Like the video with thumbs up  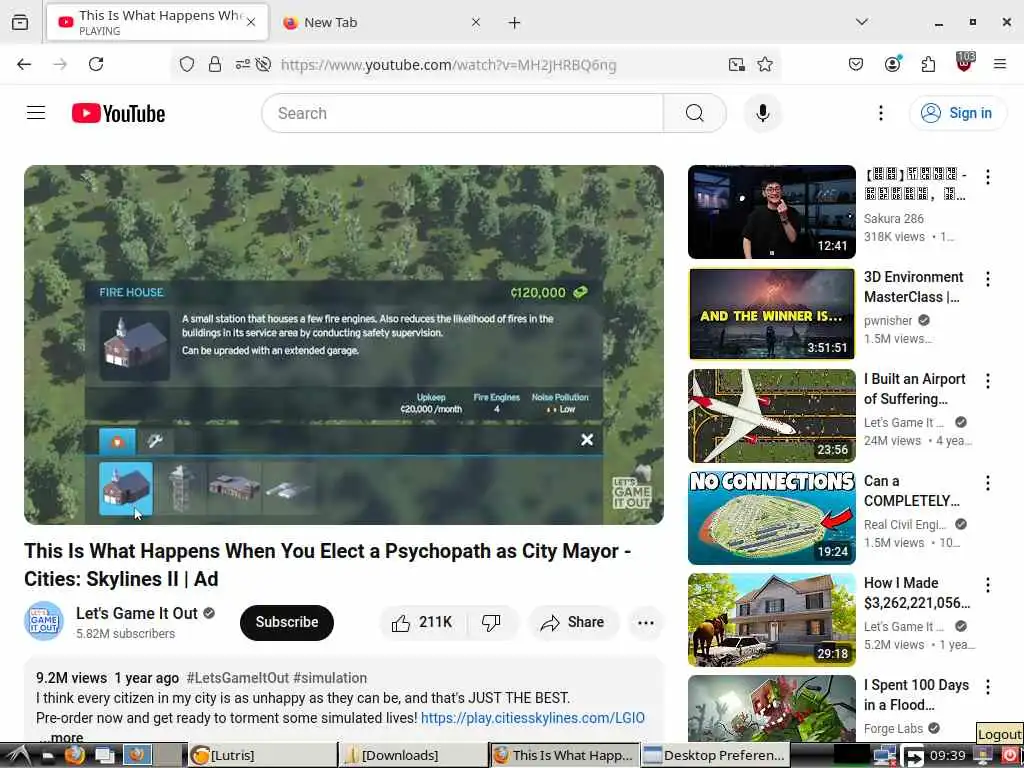pyautogui.click(x=422, y=622)
